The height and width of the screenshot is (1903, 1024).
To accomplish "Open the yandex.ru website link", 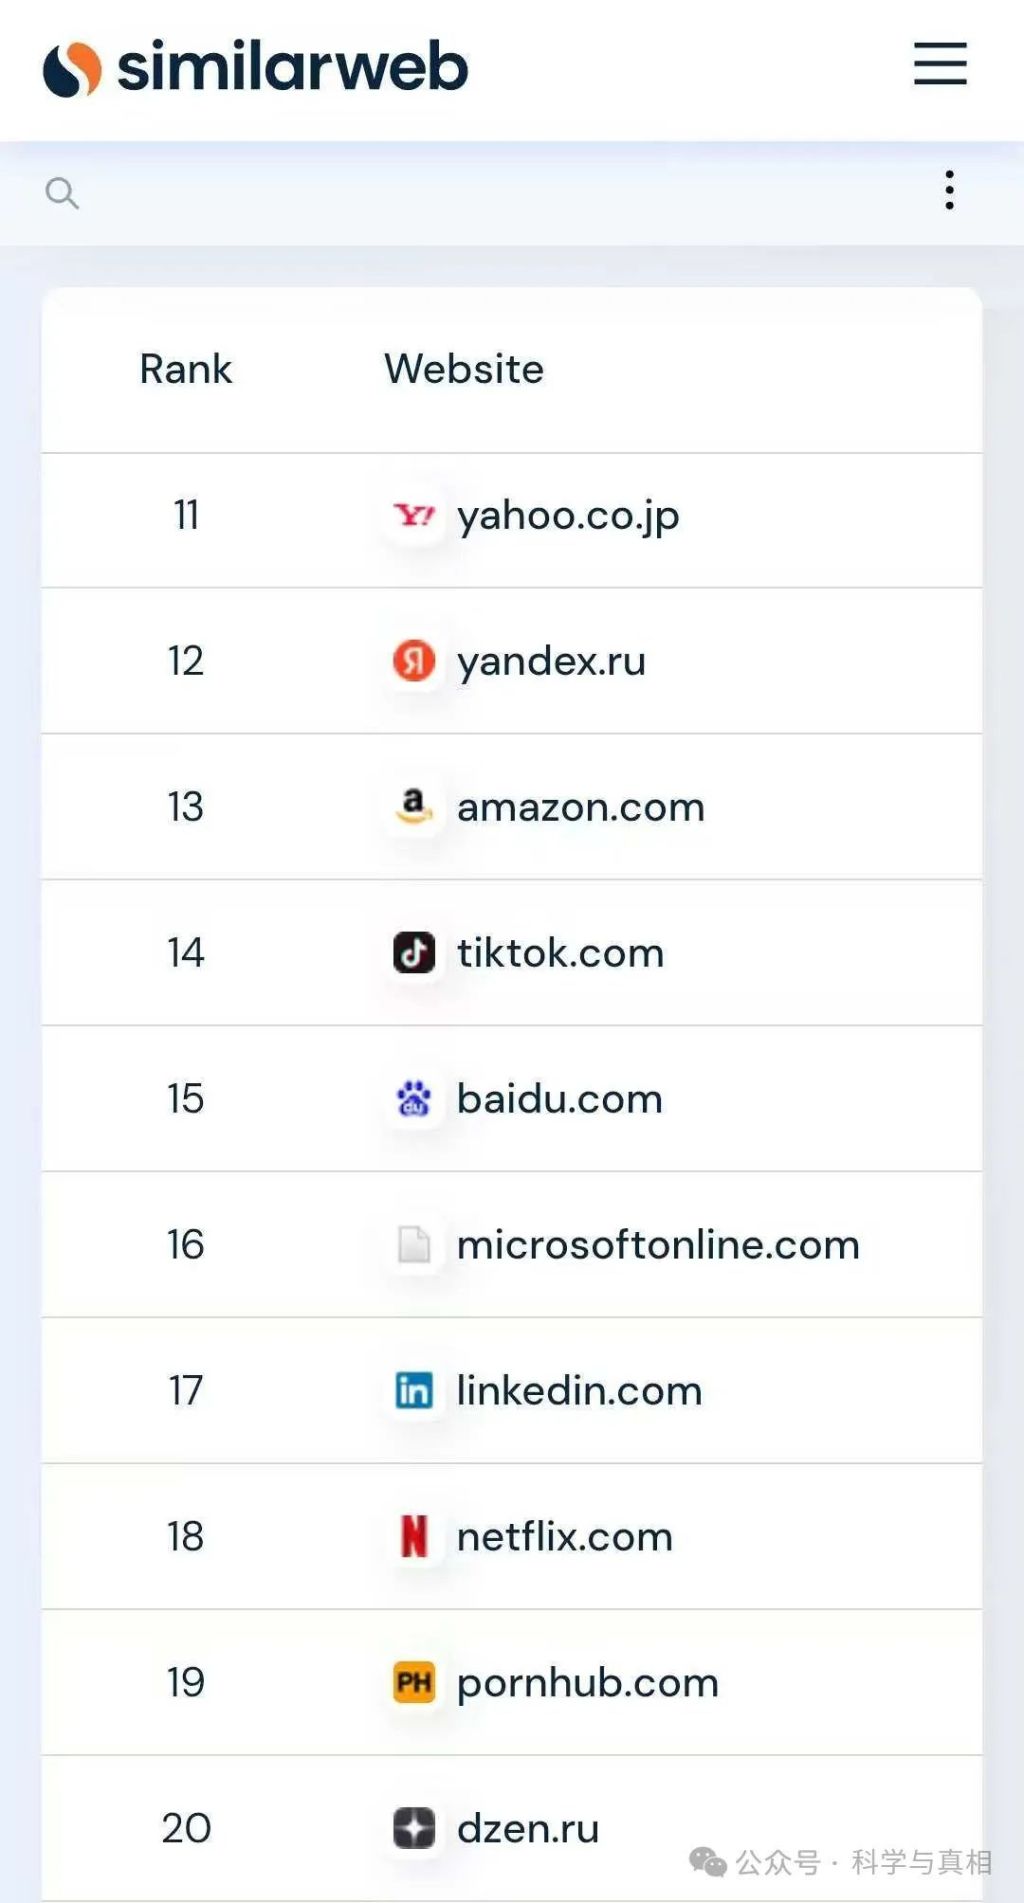I will (551, 662).
